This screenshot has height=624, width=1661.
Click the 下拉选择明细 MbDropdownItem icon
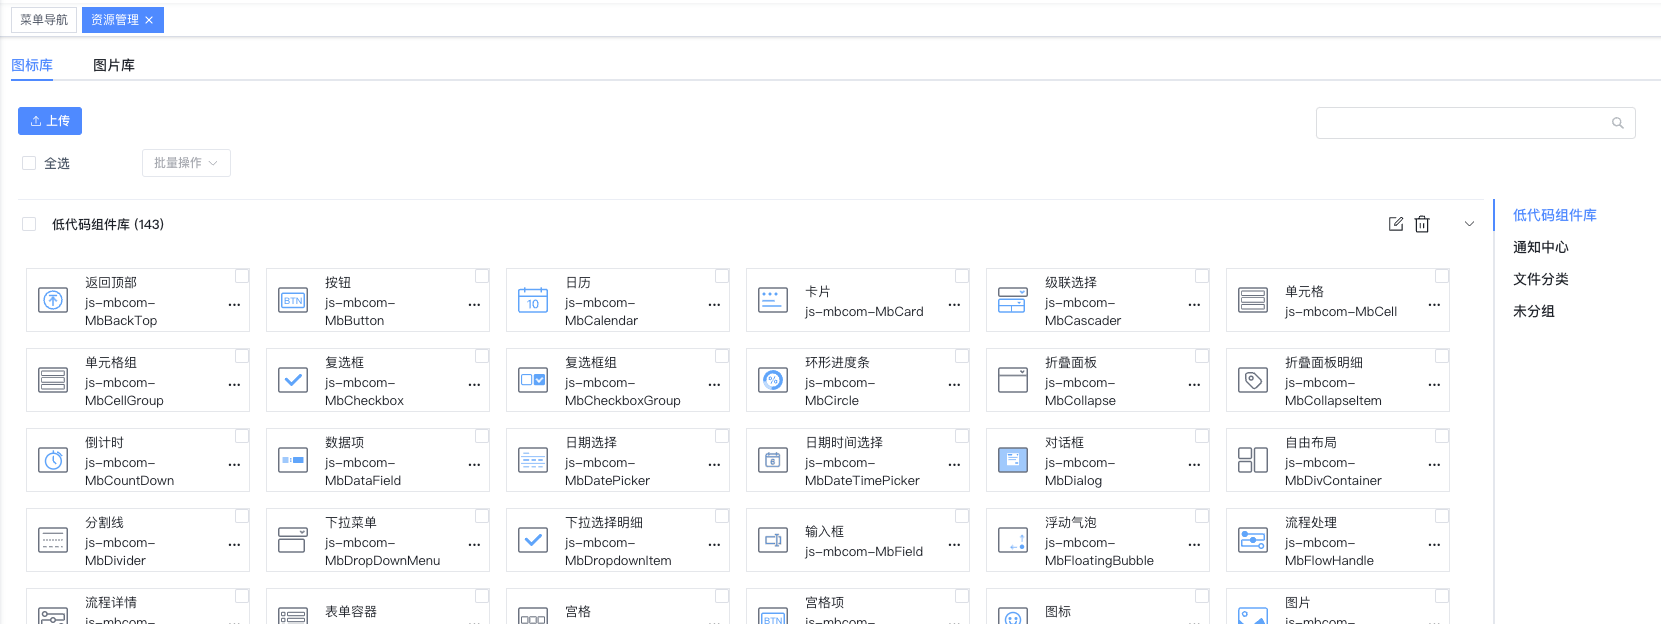[533, 540]
